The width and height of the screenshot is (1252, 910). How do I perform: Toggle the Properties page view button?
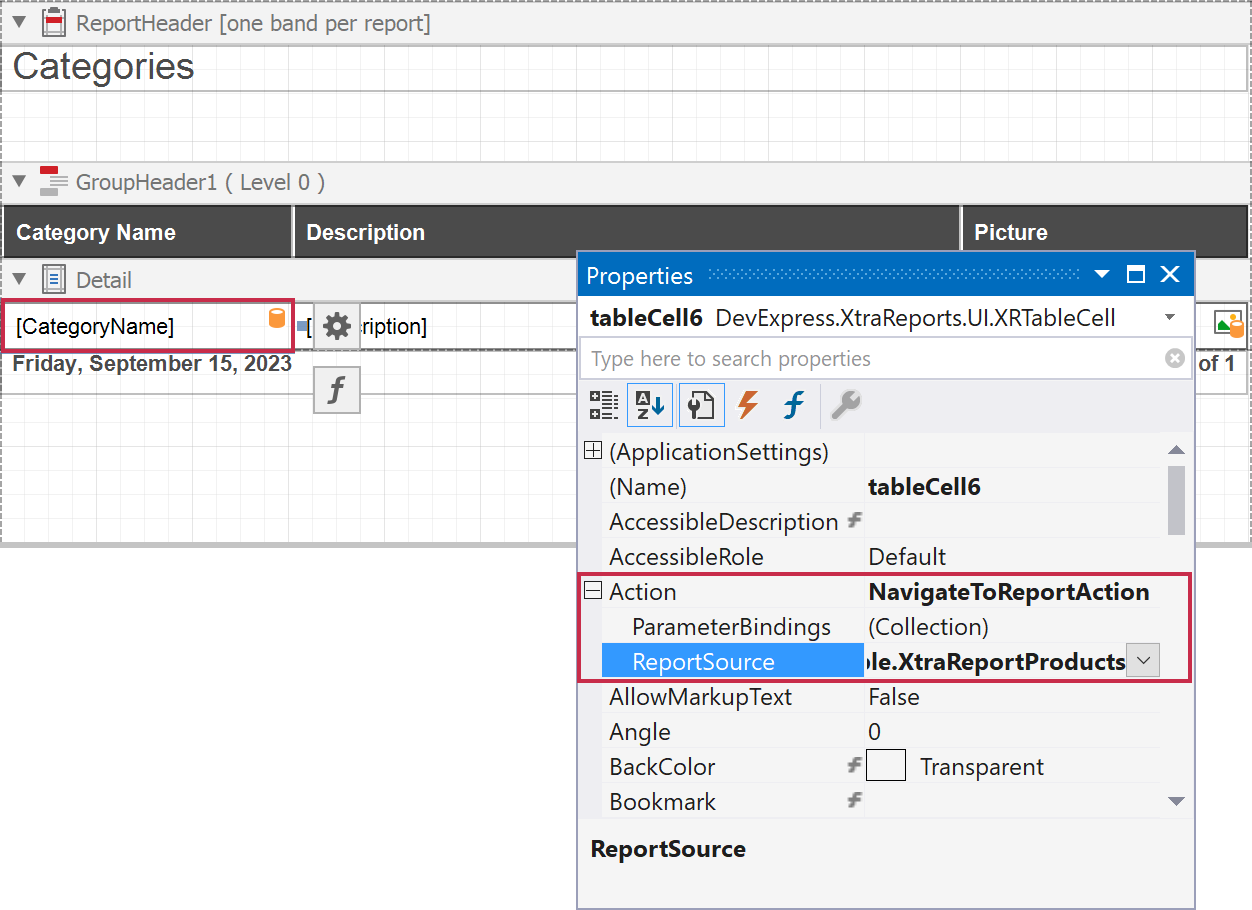click(701, 405)
